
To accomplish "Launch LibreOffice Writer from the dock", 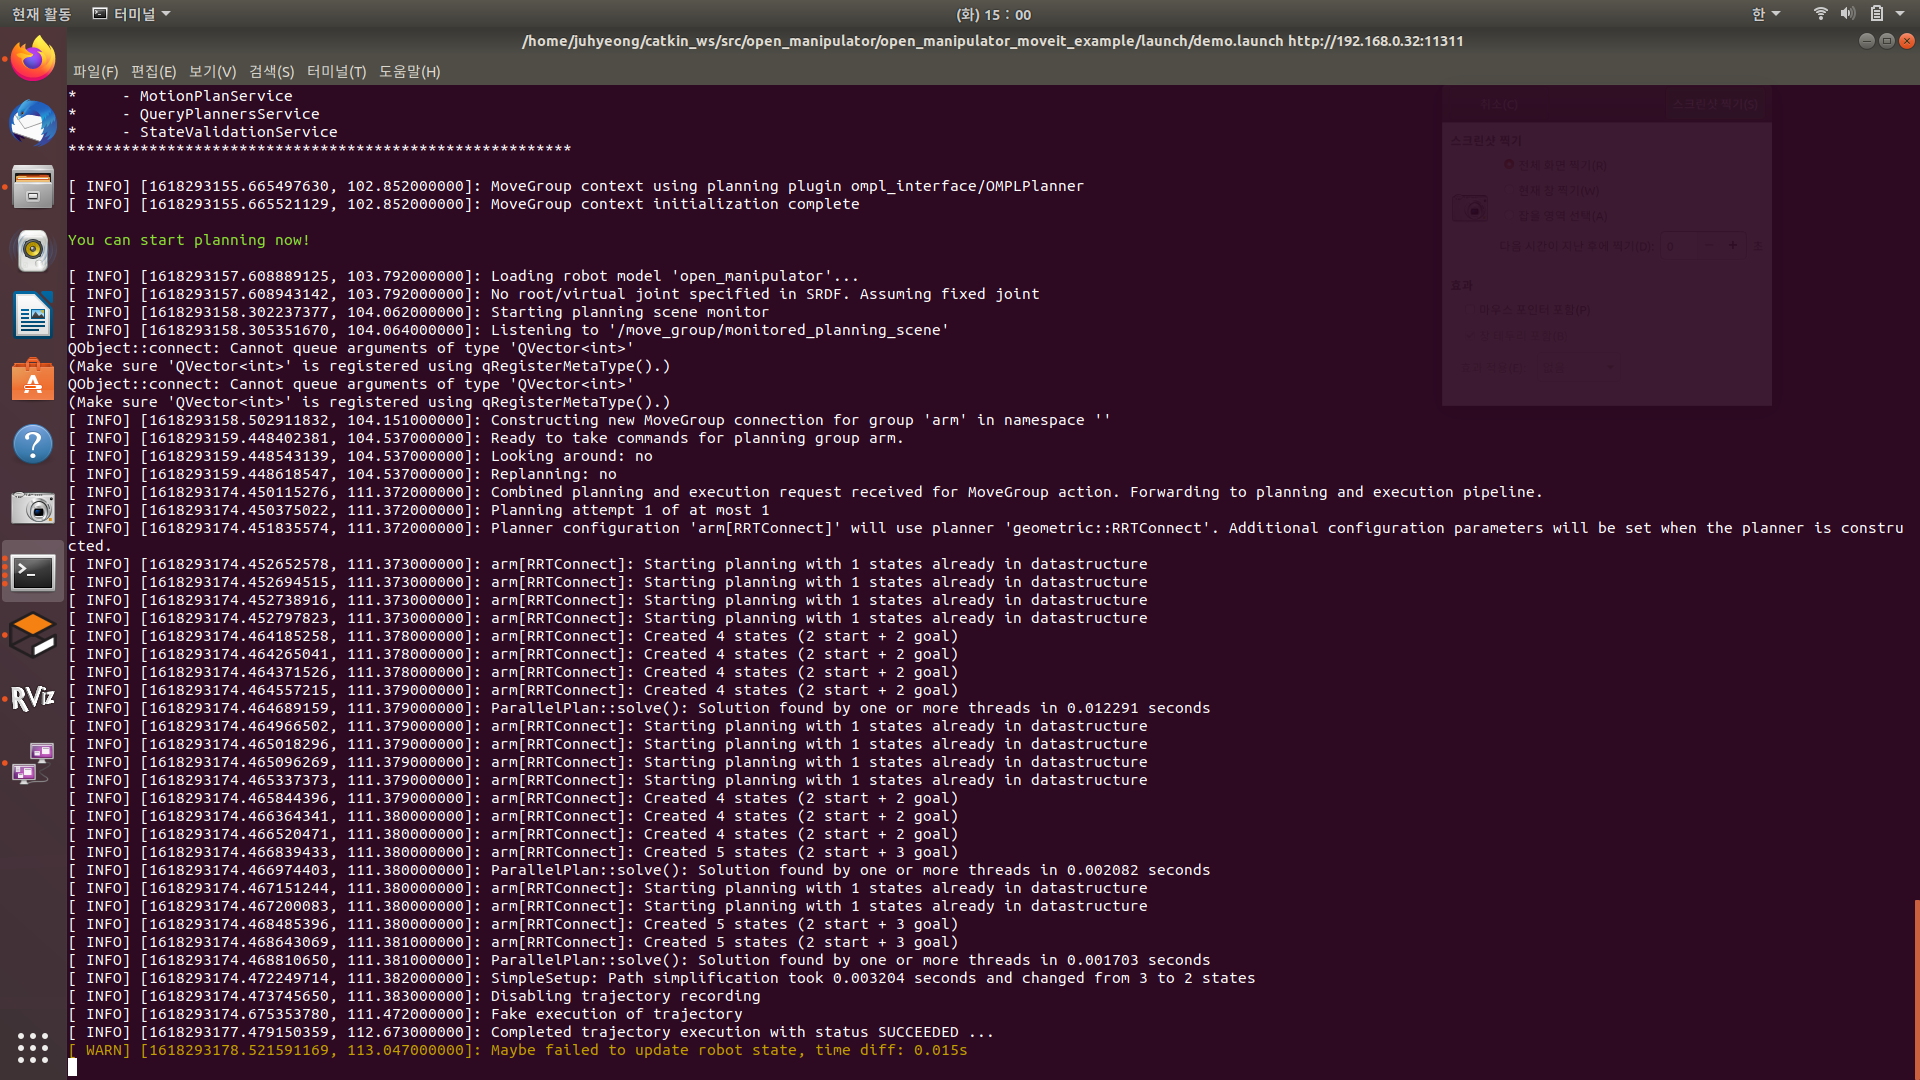I will [33, 315].
